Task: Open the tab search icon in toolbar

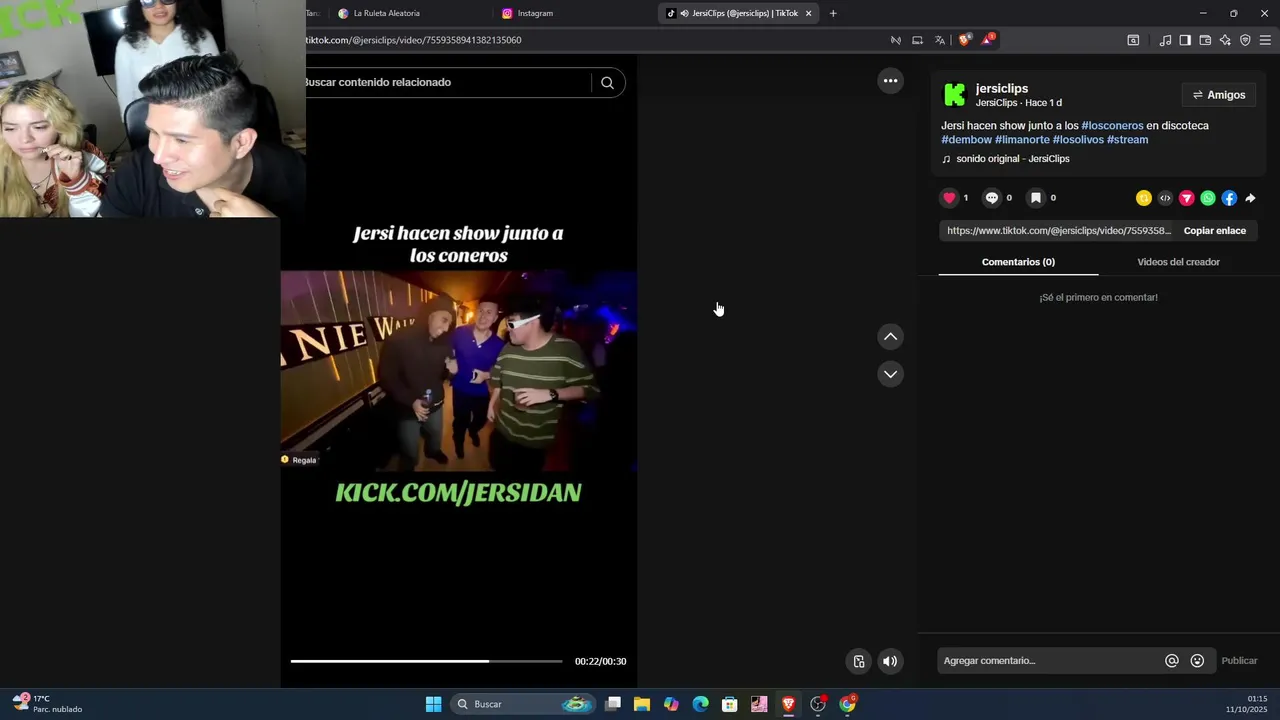Action: pyautogui.click(x=1133, y=40)
